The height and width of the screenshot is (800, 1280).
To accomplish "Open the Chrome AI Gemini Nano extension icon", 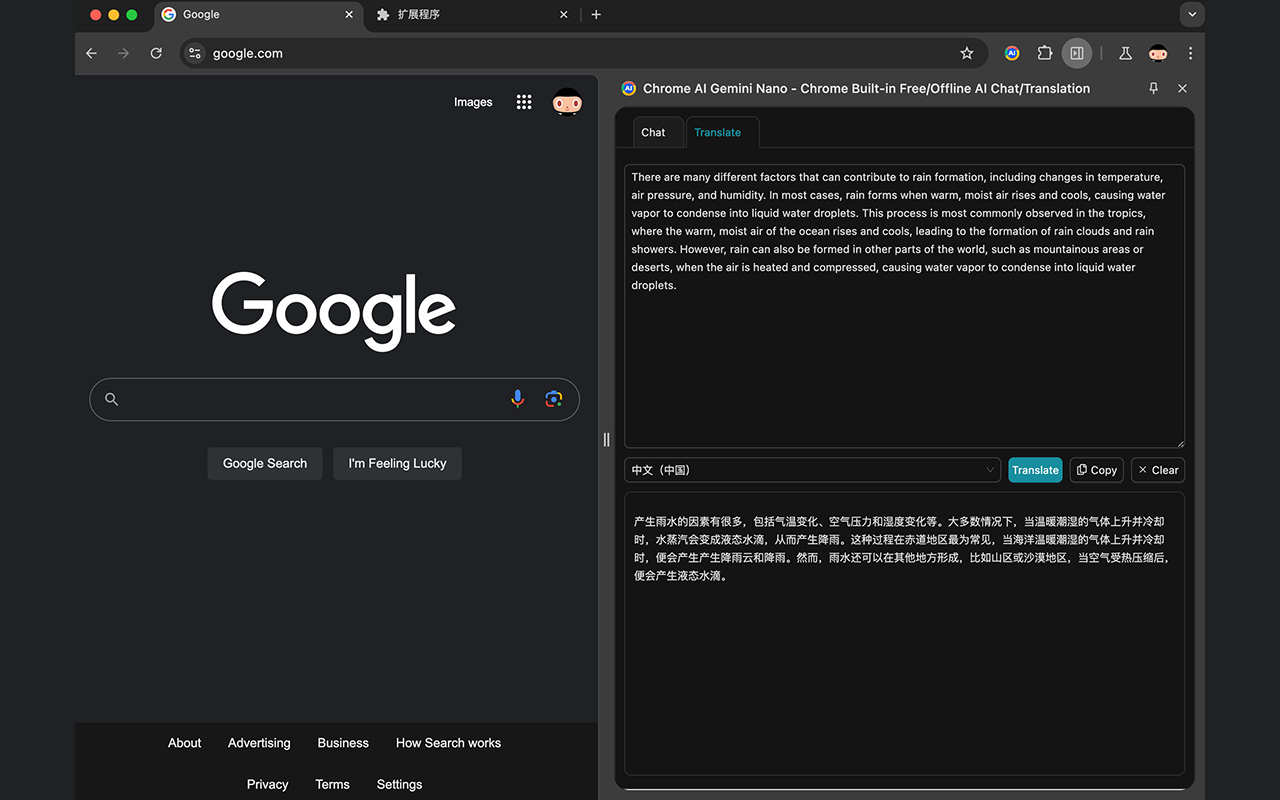I will pyautogui.click(x=1011, y=53).
